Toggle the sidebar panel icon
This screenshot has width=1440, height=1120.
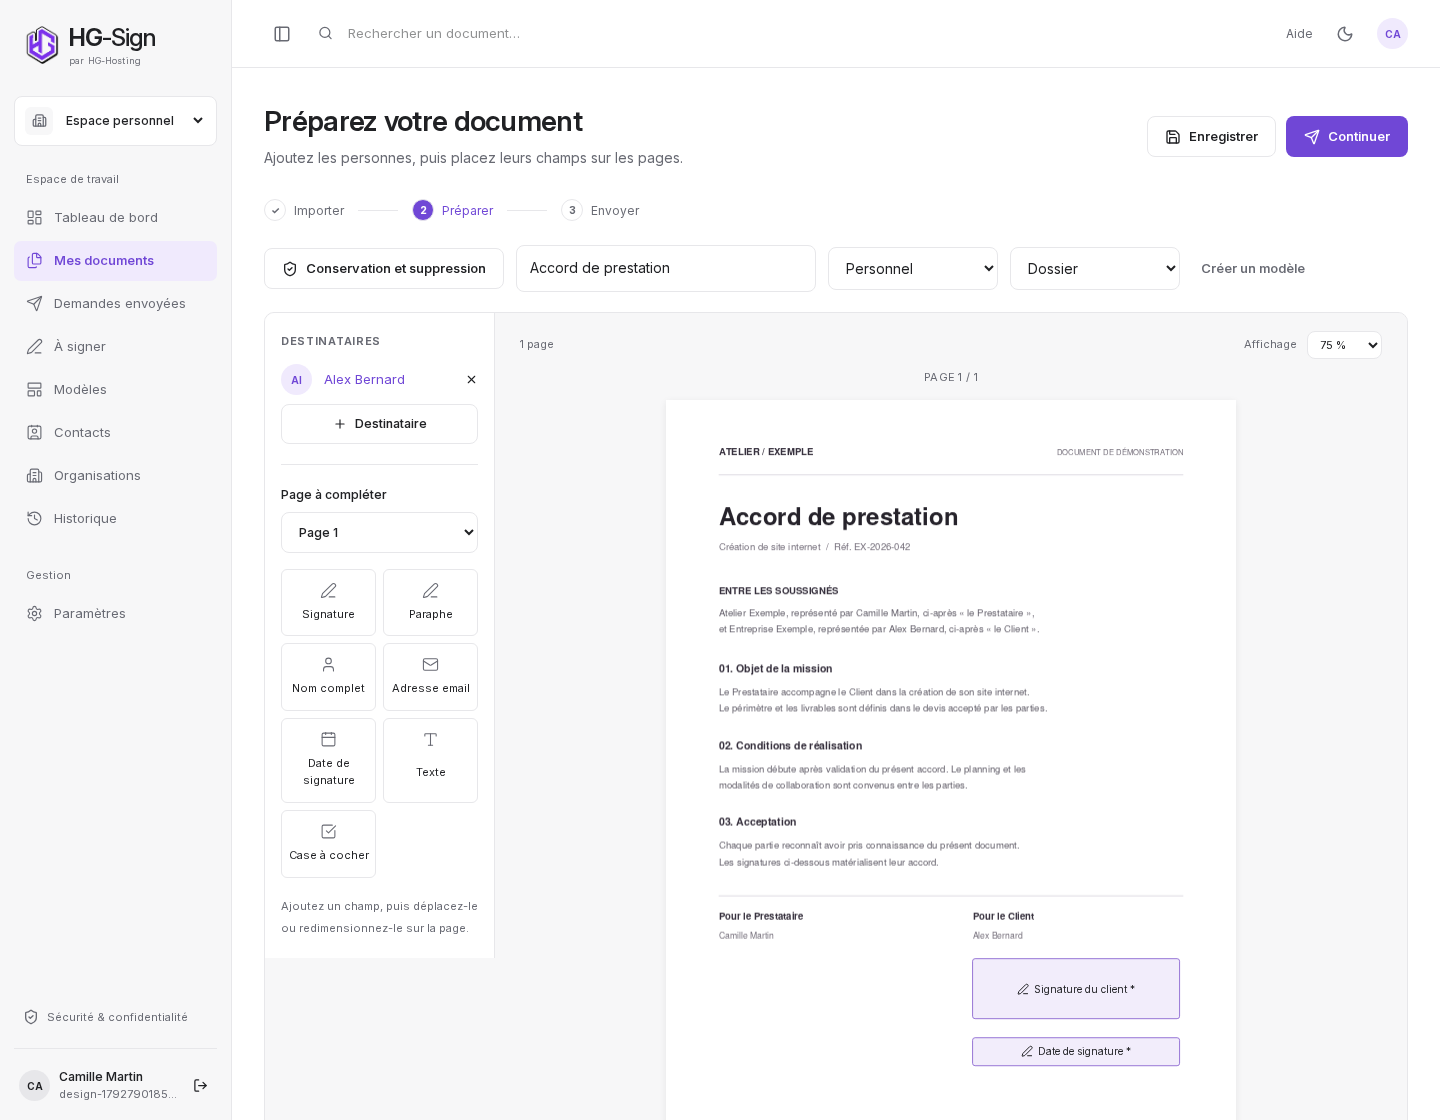click(282, 34)
